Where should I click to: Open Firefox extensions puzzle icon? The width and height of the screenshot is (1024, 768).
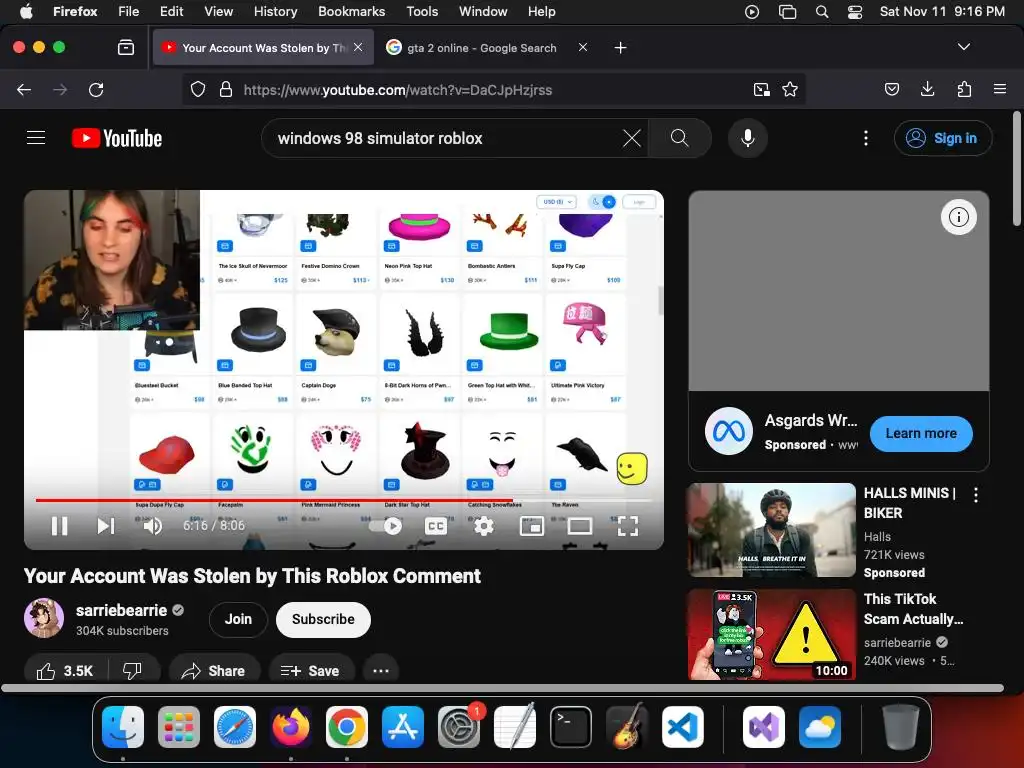coord(964,89)
